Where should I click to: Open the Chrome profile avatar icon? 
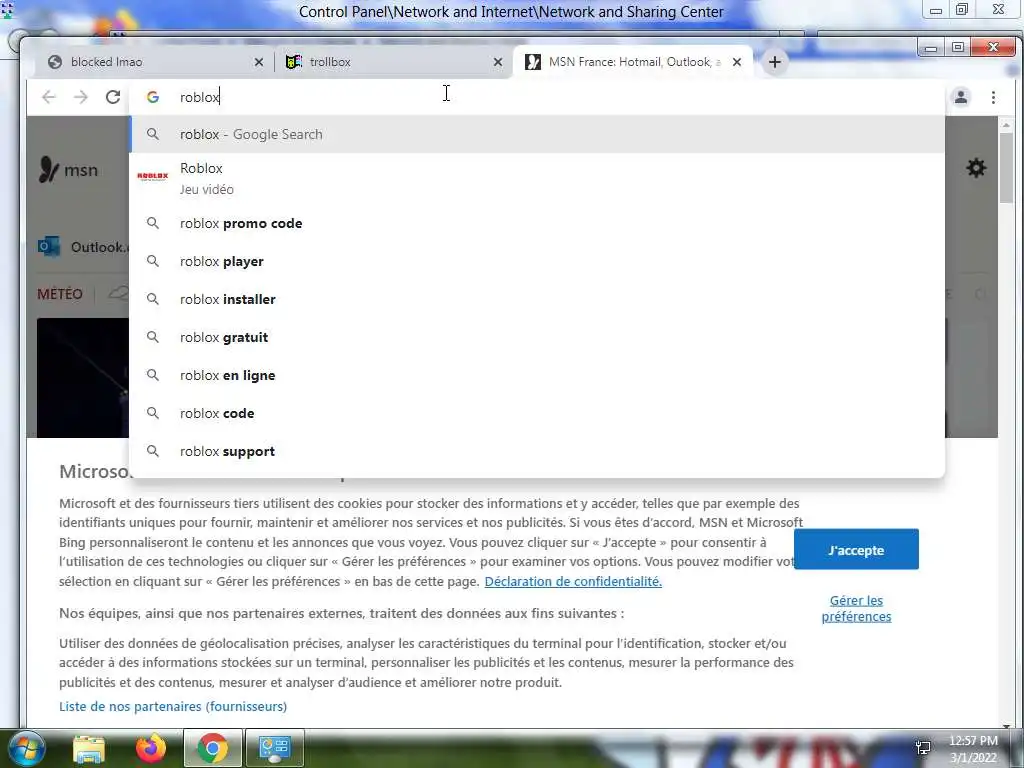point(961,97)
